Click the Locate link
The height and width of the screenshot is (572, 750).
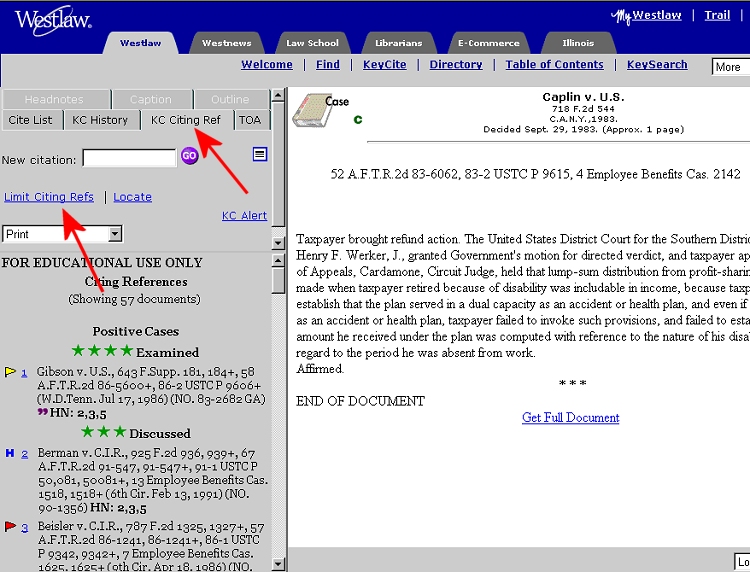(x=132, y=197)
